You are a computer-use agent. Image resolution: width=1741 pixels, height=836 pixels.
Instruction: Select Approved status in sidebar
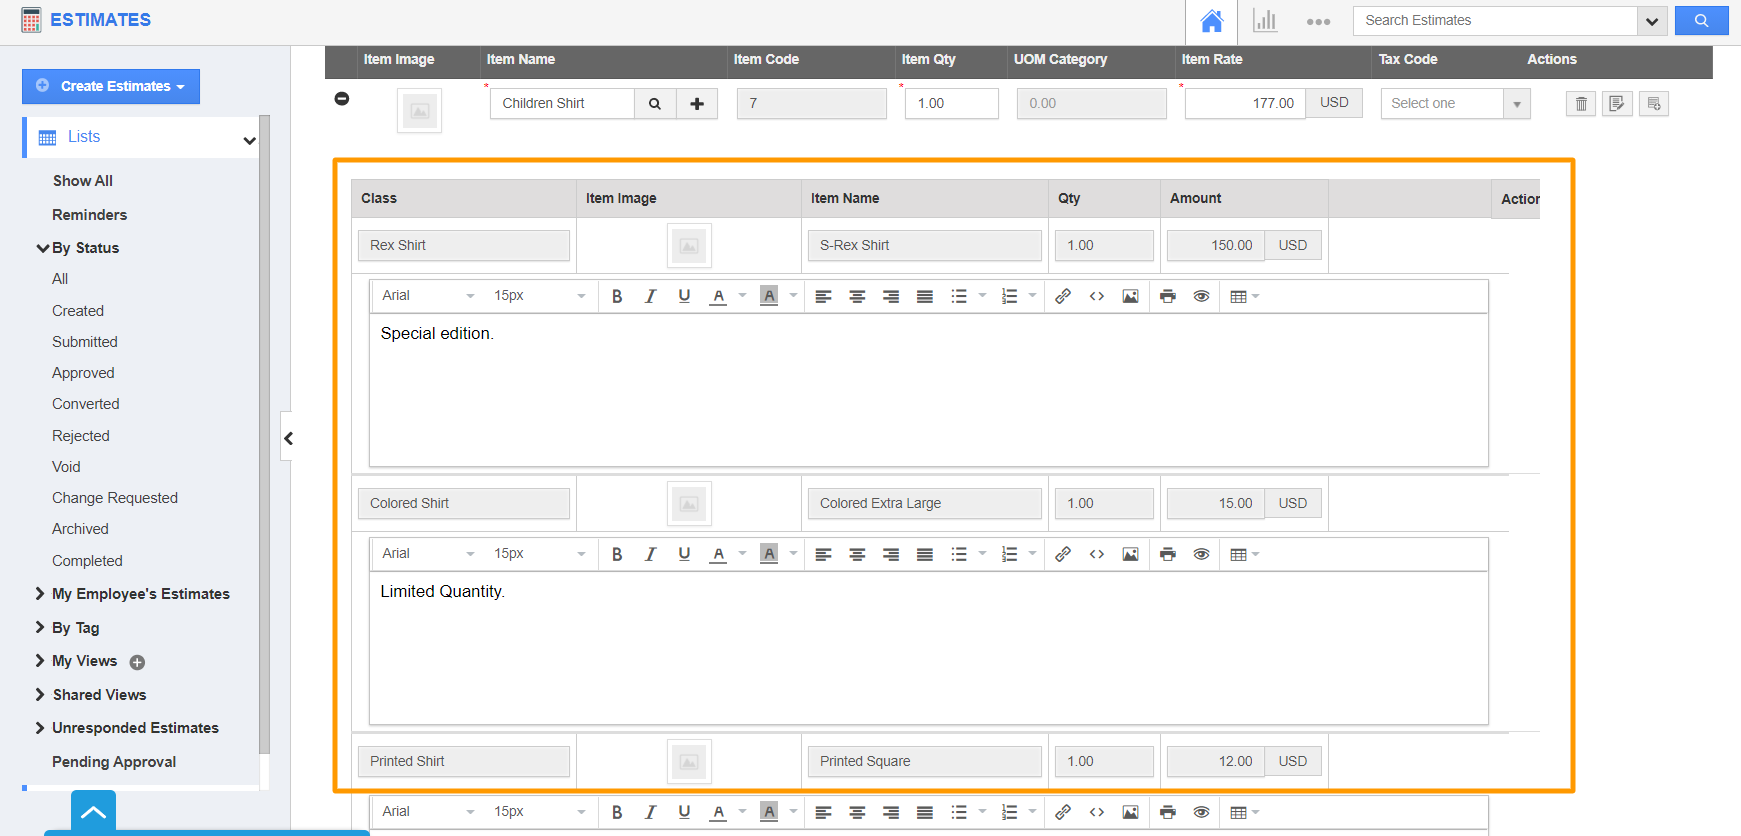[x=83, y=373]
